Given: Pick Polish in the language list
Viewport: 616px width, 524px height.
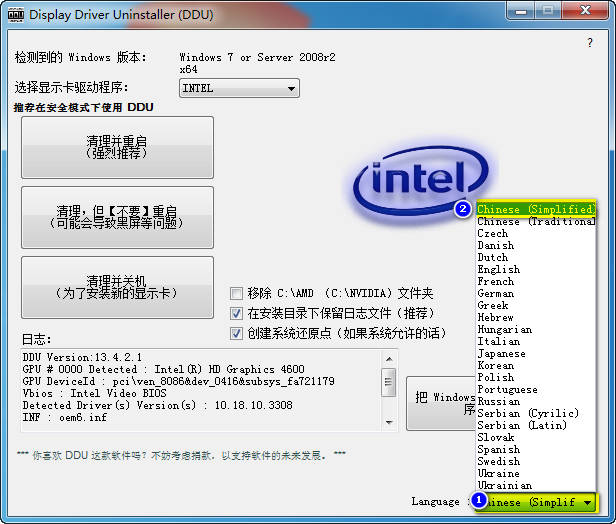Looking at the screenshot, I should (536, 377).
